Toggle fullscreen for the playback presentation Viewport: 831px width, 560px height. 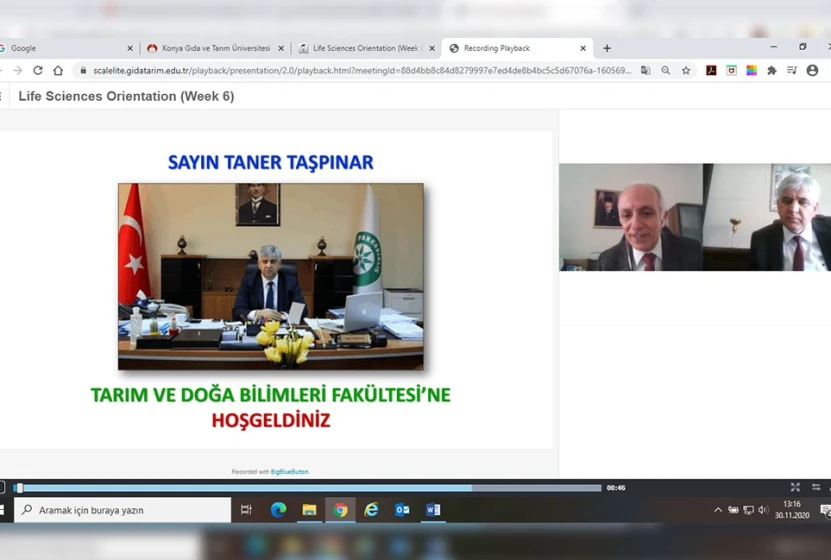tap(795, 488)
